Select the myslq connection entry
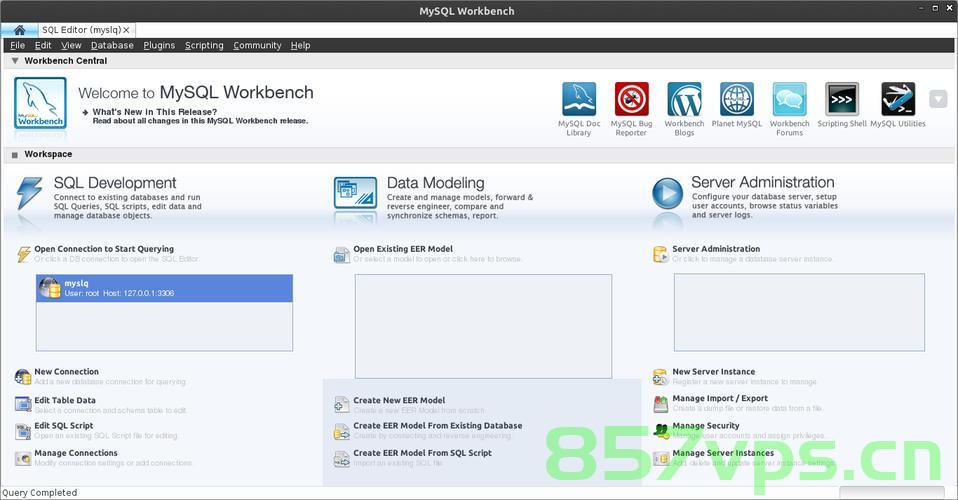 [164, 288]
